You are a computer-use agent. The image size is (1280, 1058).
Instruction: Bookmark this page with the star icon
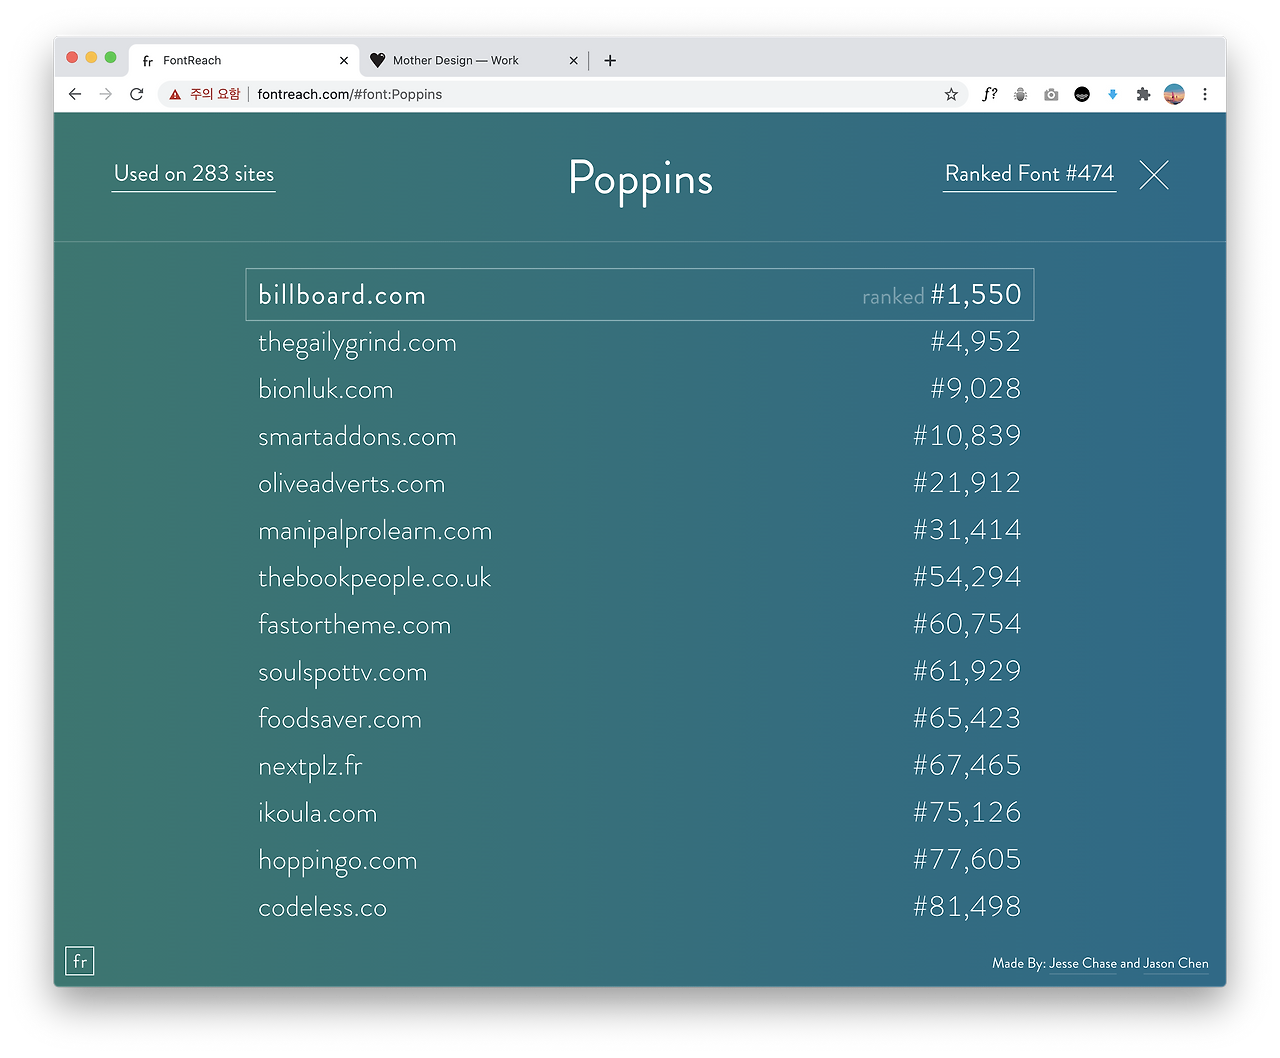951,94
